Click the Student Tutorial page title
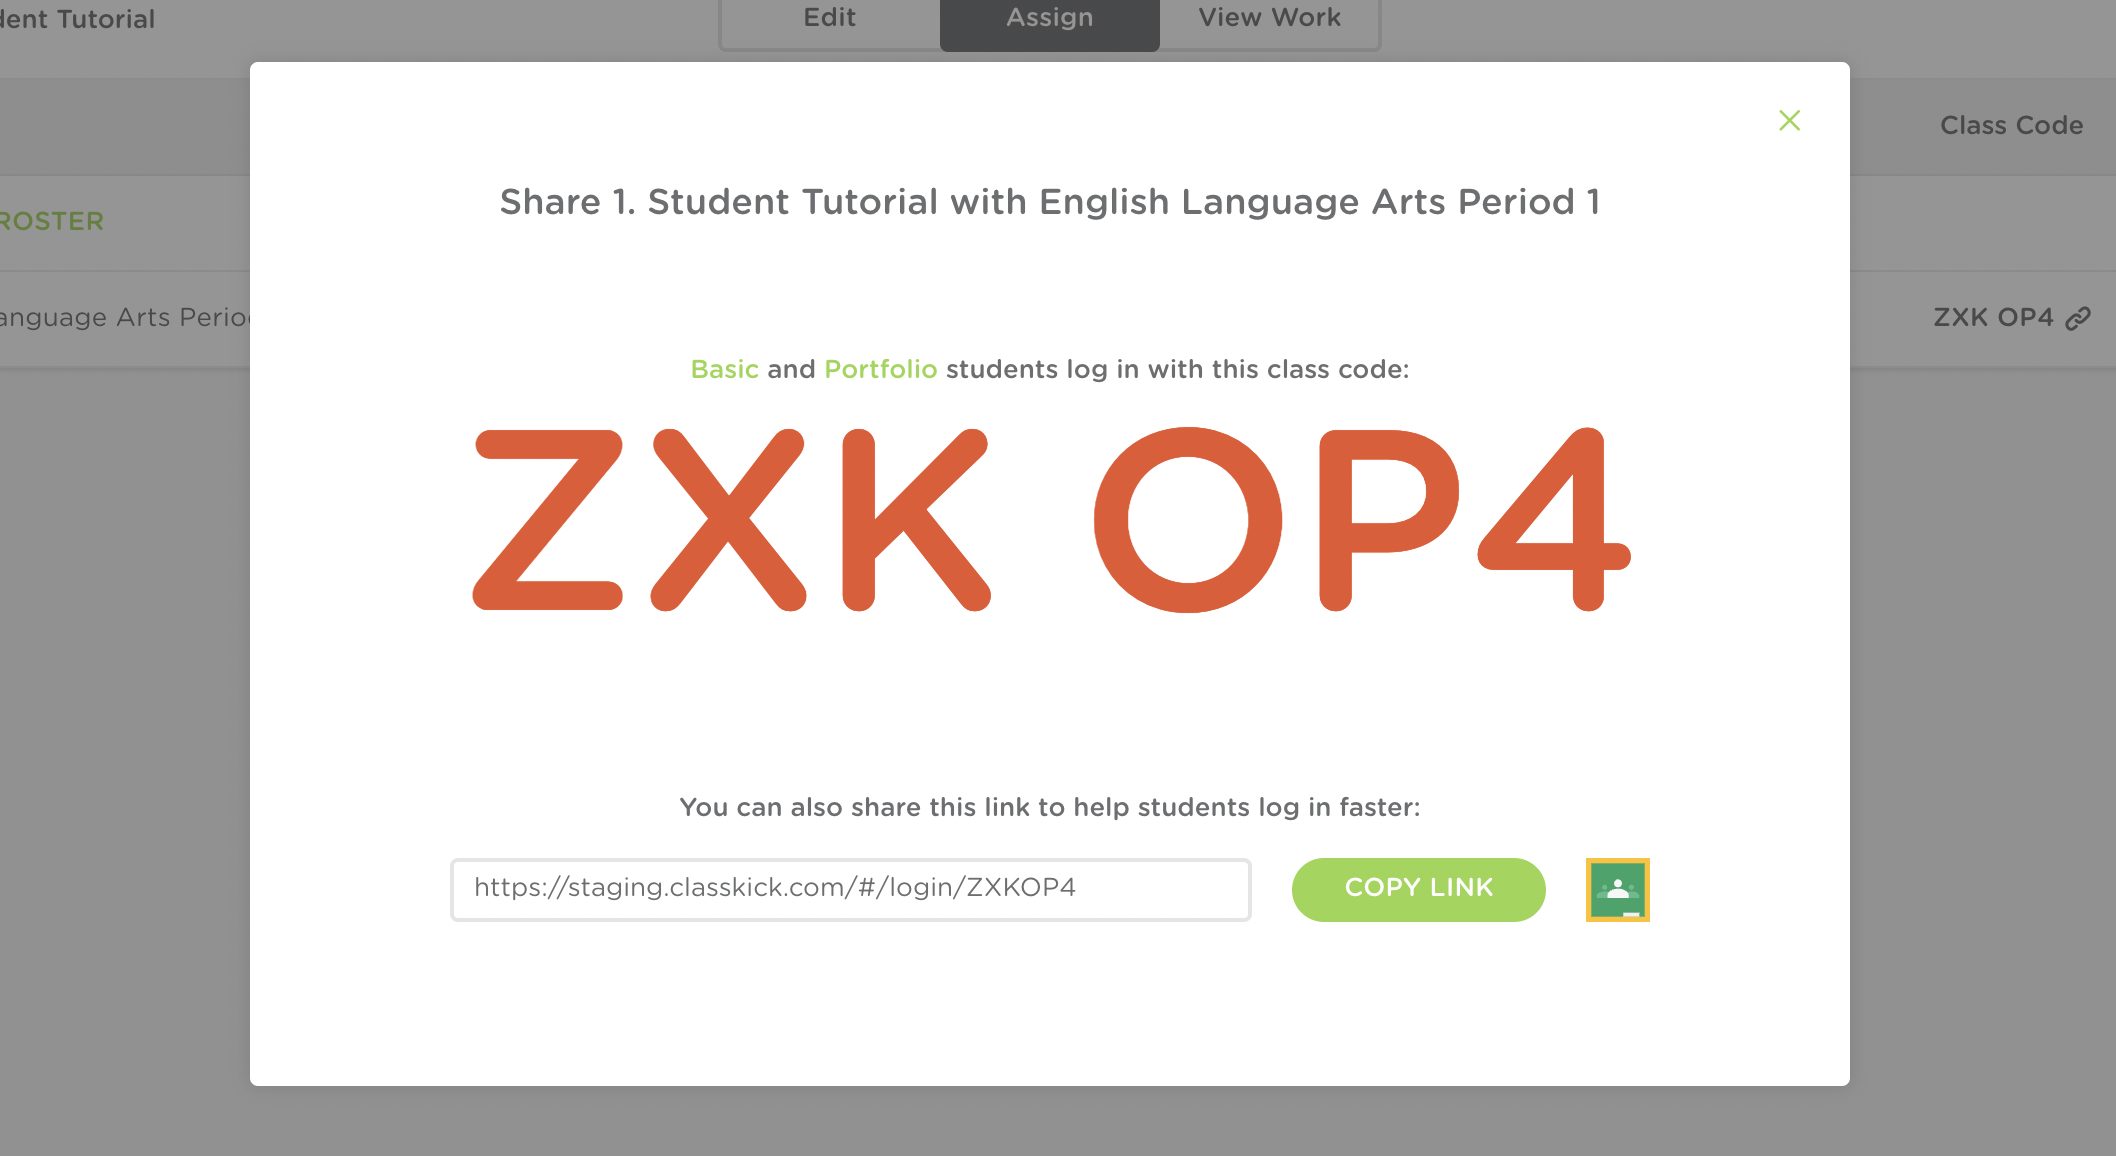This screenshot has height=1156, width=2116. click(78, 19)
